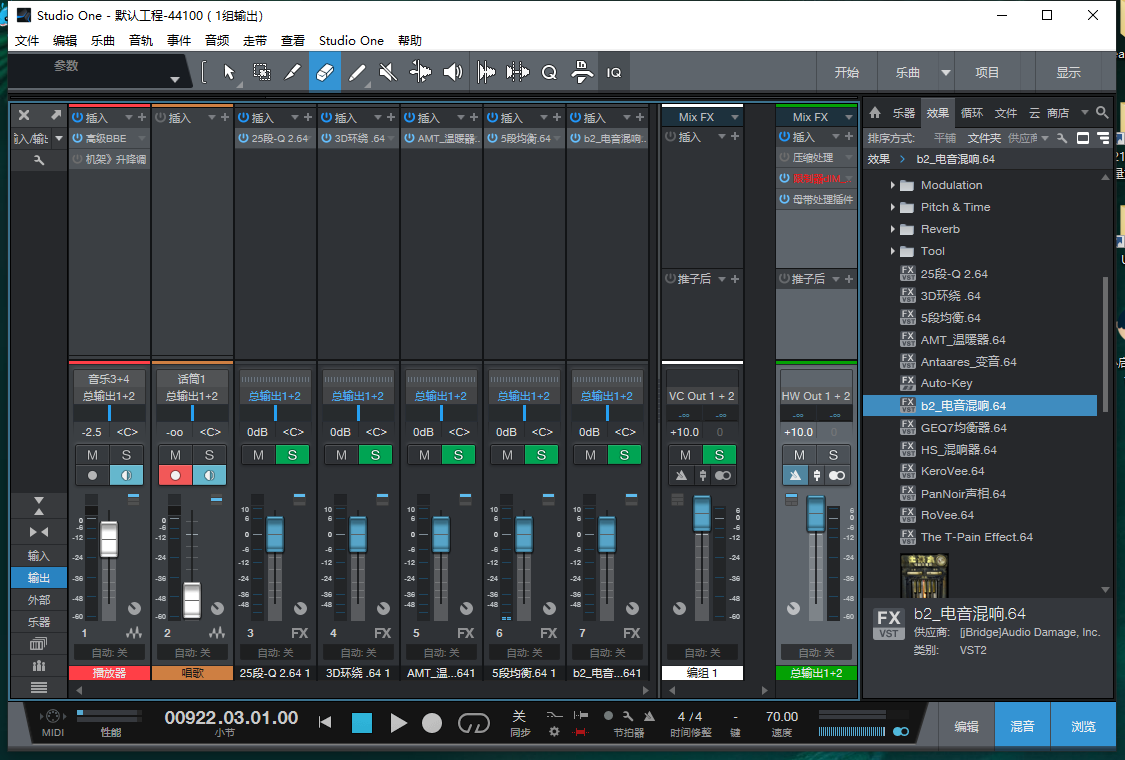
Task: Select the Mute tool
Action: click(388, 72)
